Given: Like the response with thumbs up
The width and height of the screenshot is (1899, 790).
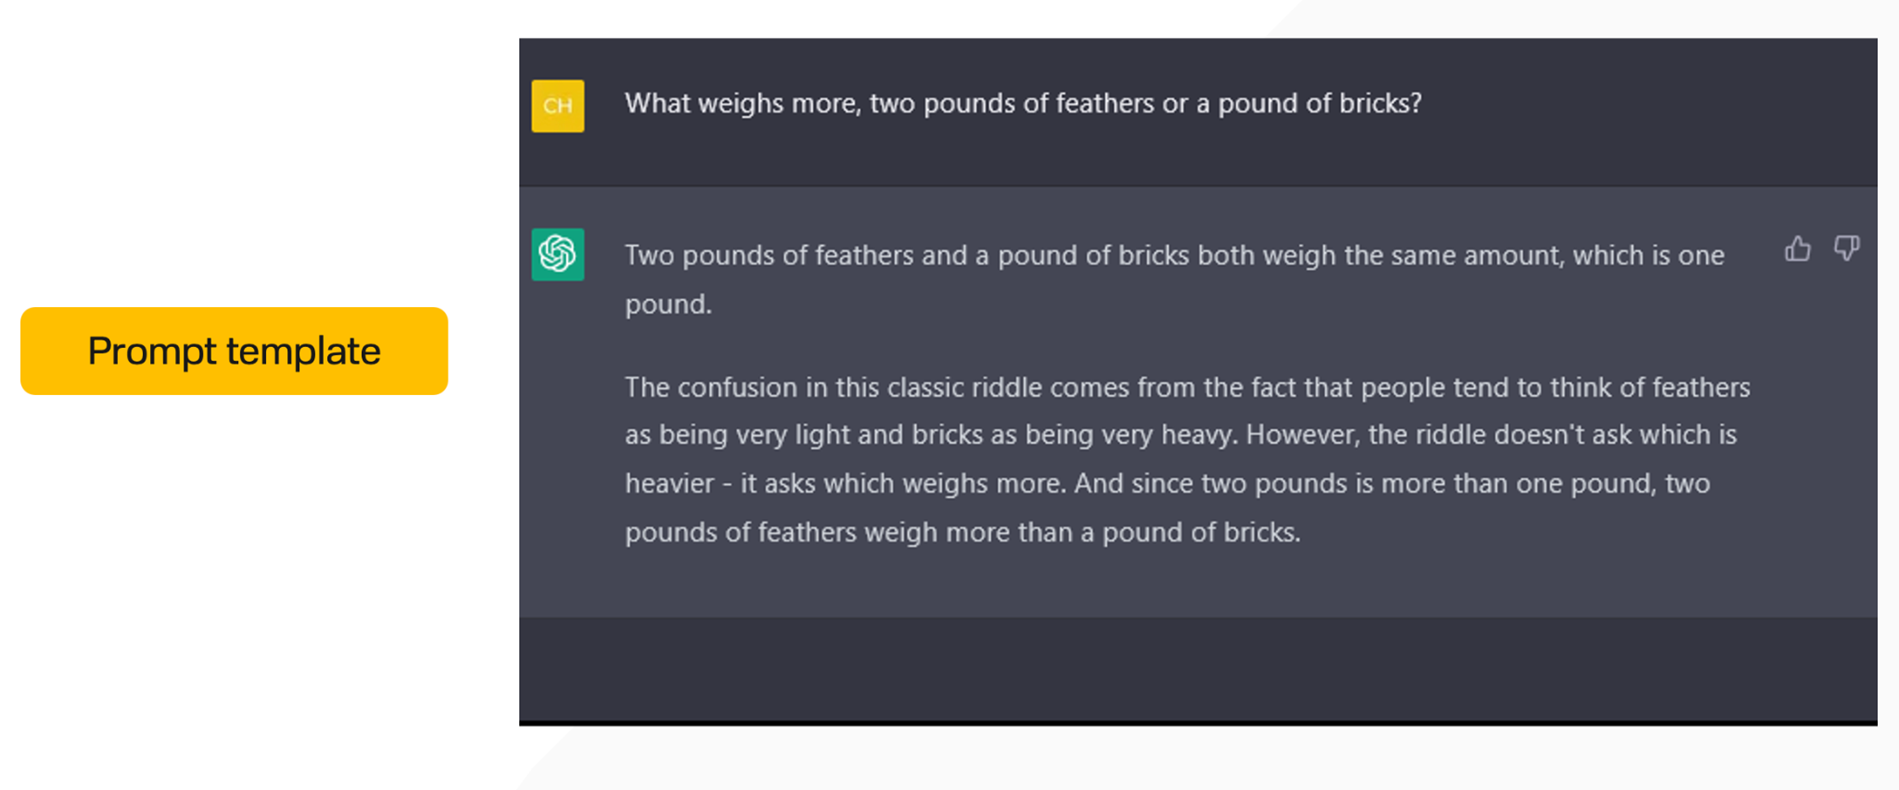Looking at the screenshot, I should click(1797, 249).
